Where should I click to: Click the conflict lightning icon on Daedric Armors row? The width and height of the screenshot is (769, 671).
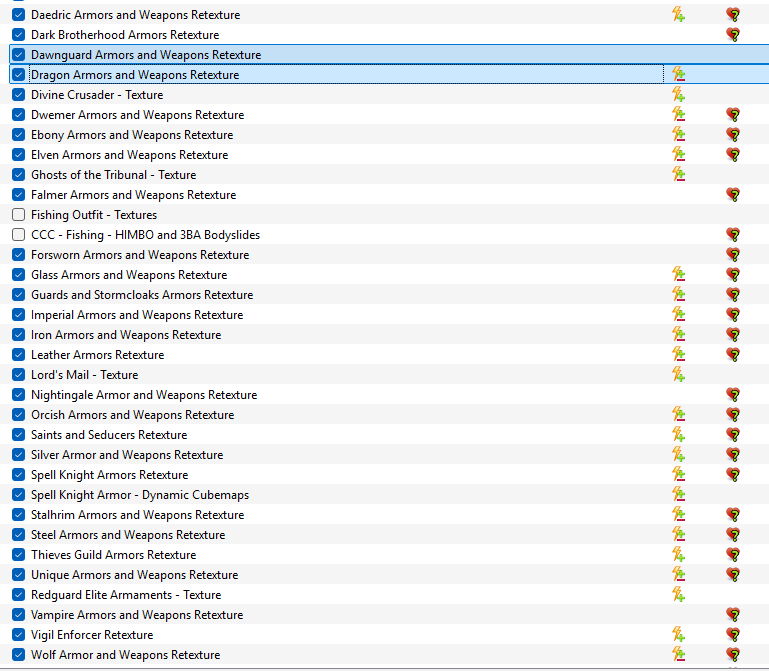tap(678, 15)
